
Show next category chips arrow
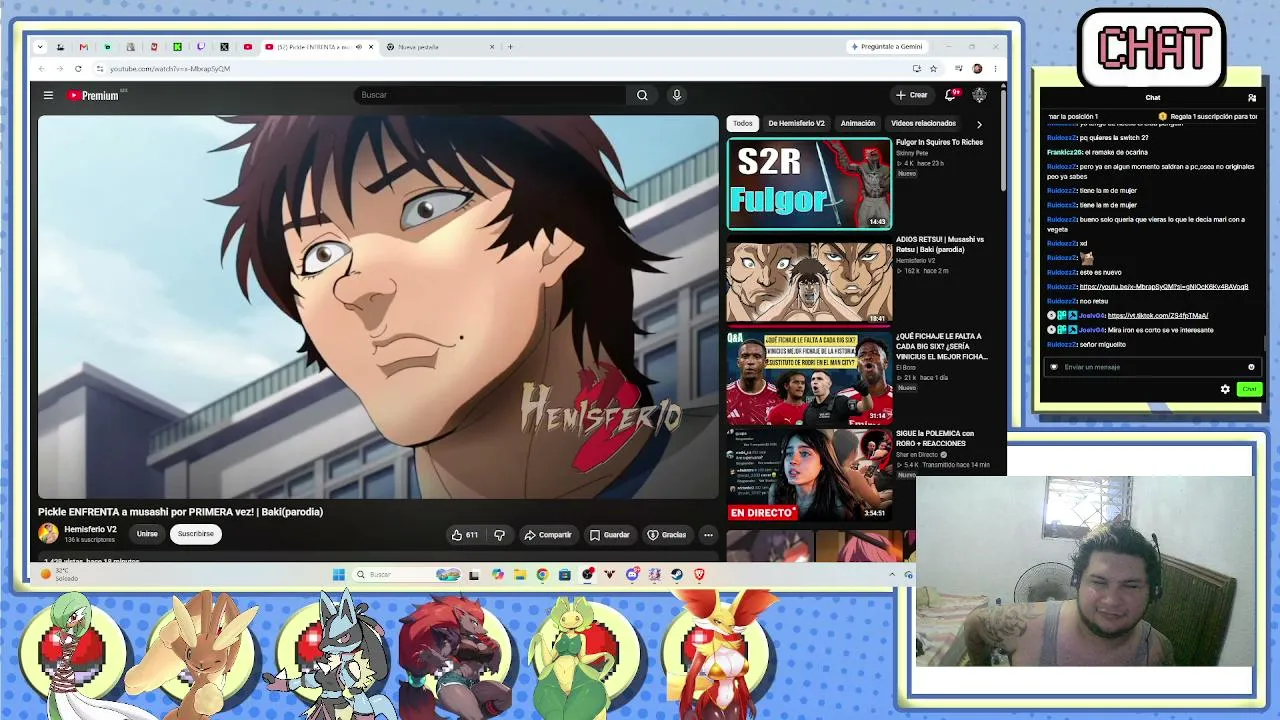[979, 124]
